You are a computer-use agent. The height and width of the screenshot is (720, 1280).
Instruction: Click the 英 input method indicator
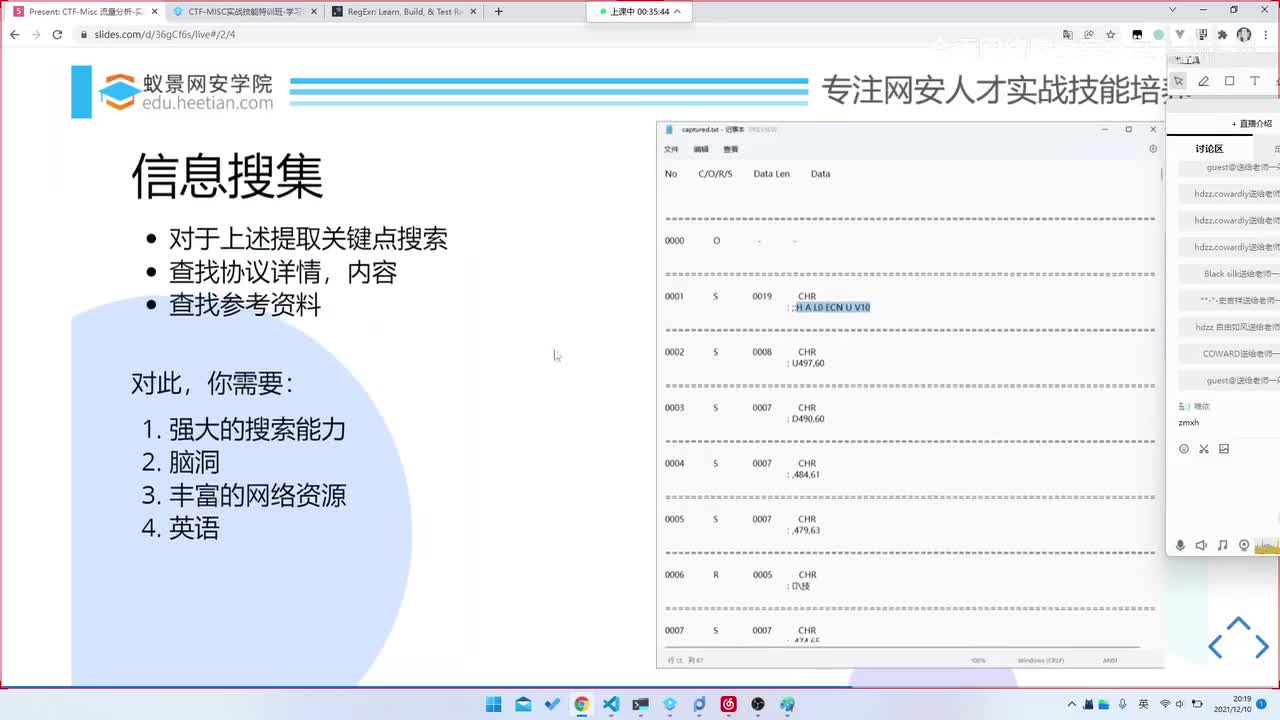(x=1143, y=704)
